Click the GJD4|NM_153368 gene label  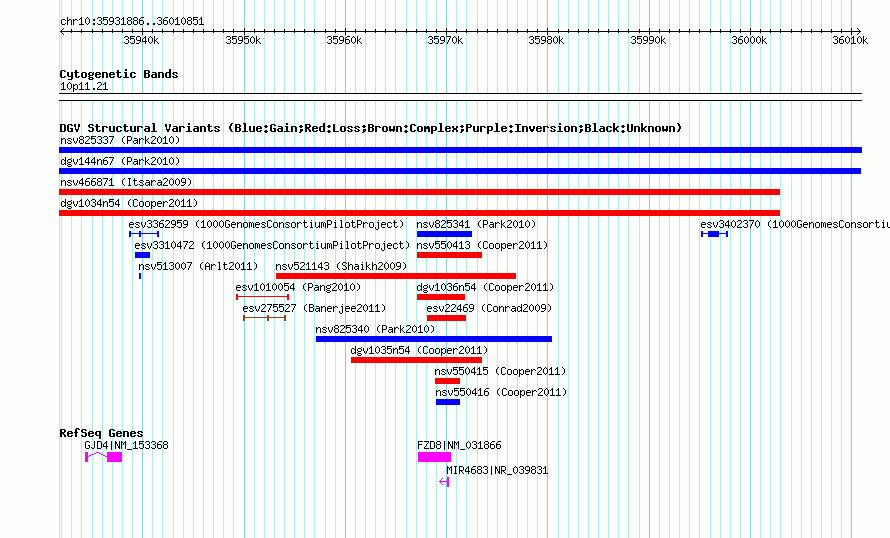[126, 445]
